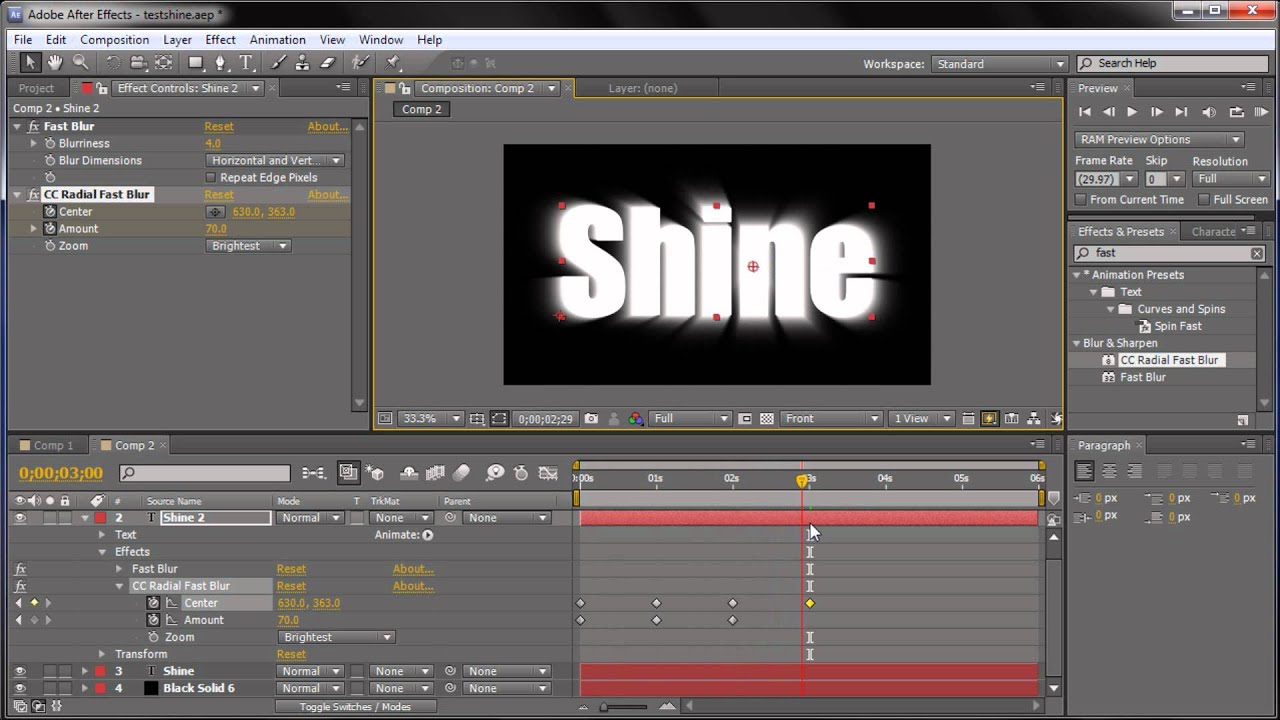The height and width of the screenshot is (720, 1280).
Task: Click the timeline layer search field
Action: click(x=205, y=473)
